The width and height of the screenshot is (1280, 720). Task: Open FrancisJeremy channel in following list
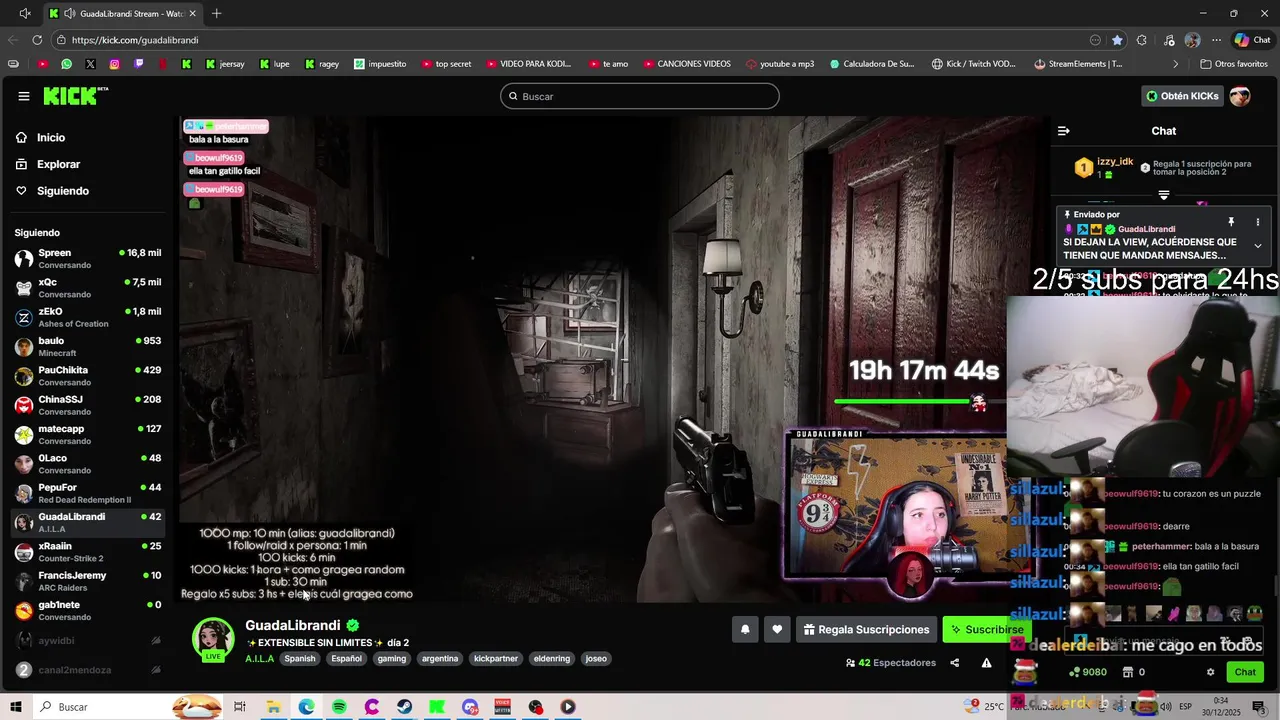pos(88,581)
